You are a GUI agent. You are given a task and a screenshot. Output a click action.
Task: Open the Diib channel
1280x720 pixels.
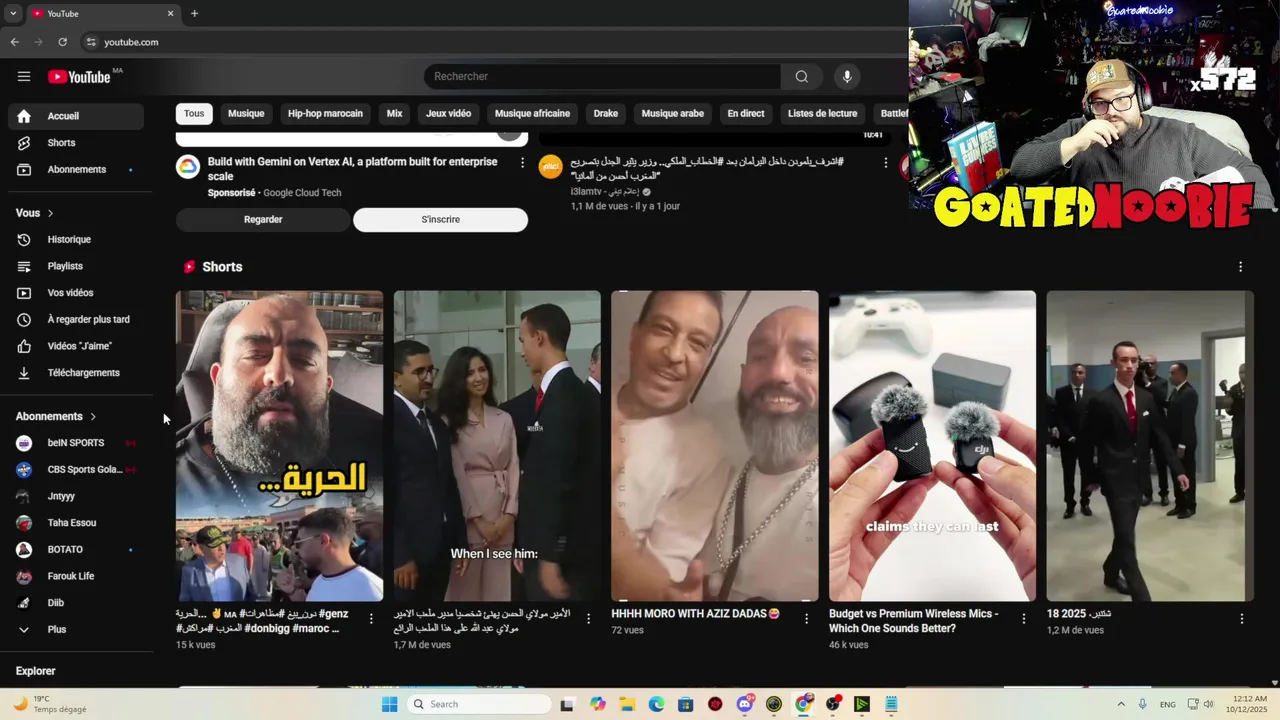click(x=76, y=603)
